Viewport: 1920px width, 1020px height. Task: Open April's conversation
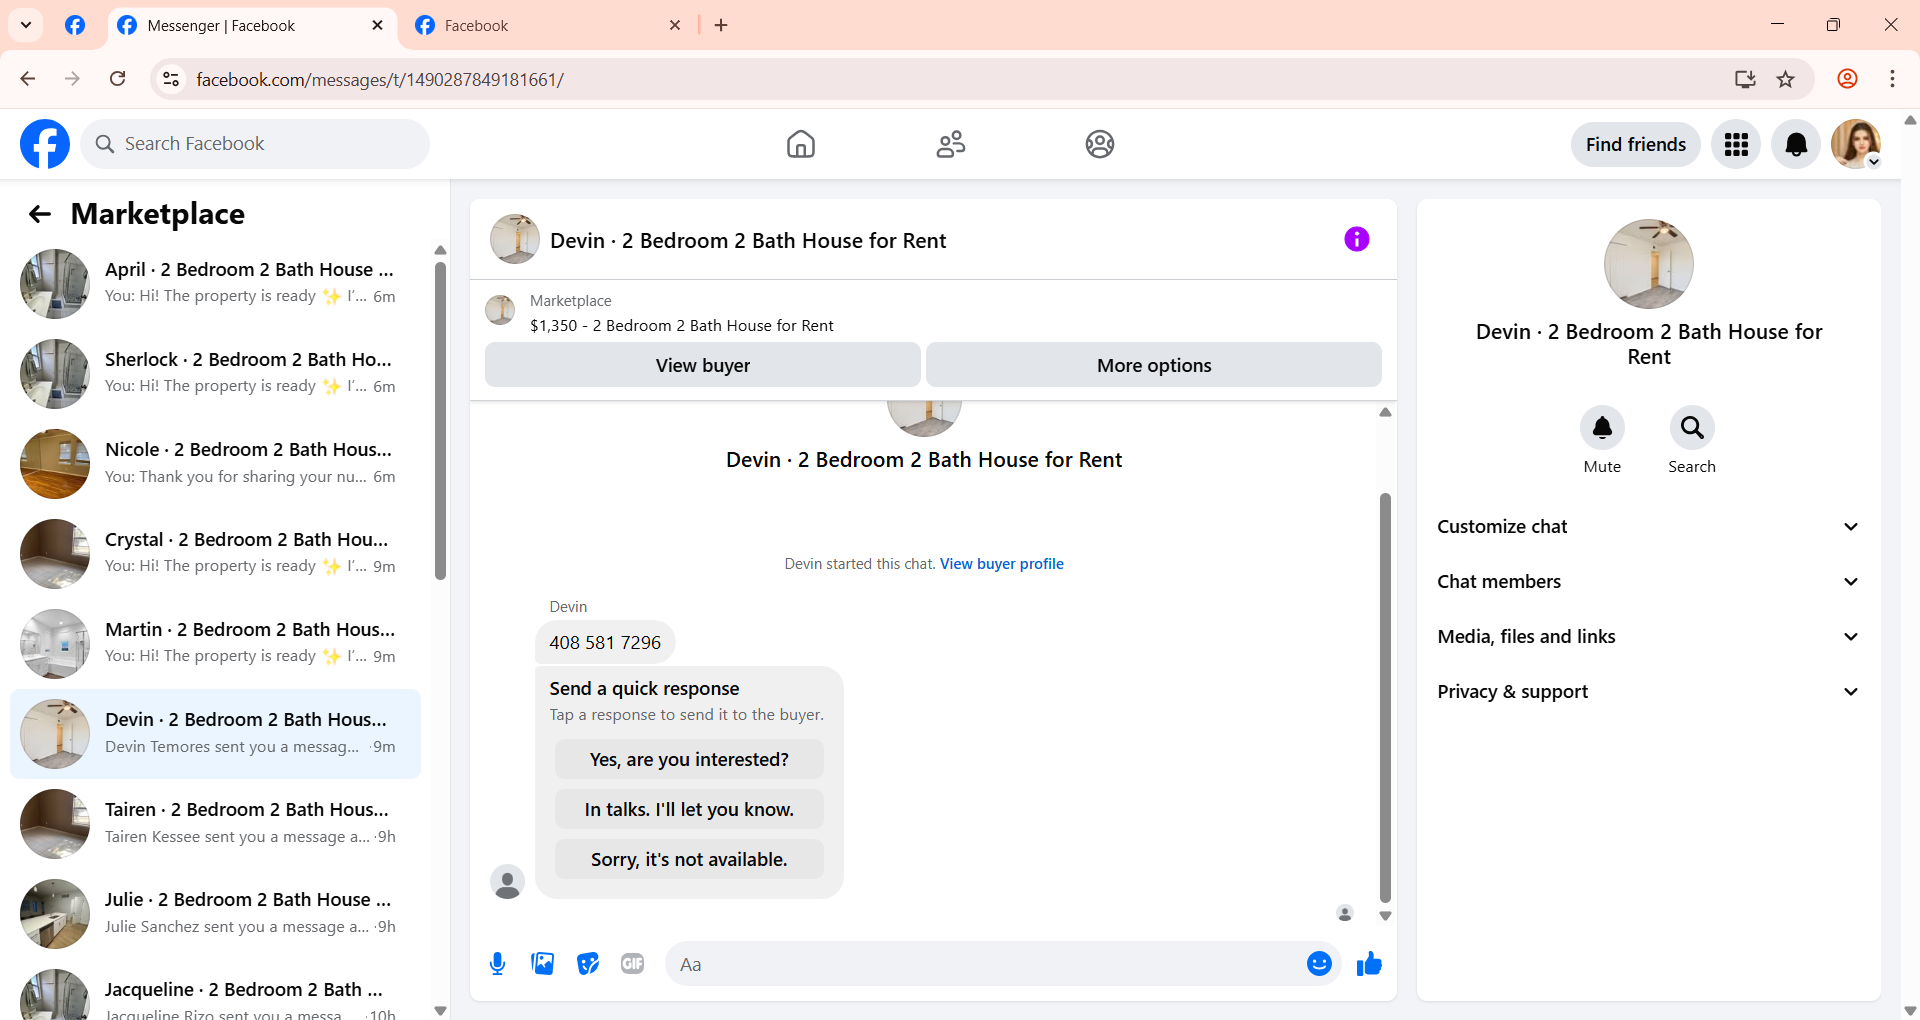click(215, 284)
